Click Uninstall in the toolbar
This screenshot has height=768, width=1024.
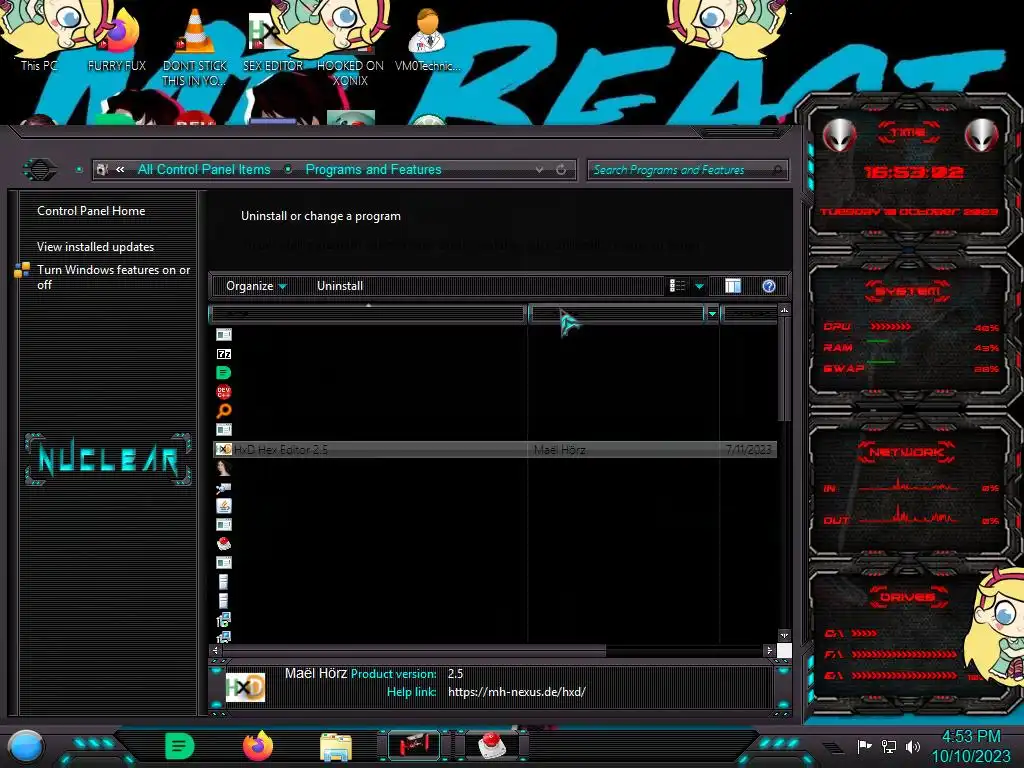[x=340, y=286]
